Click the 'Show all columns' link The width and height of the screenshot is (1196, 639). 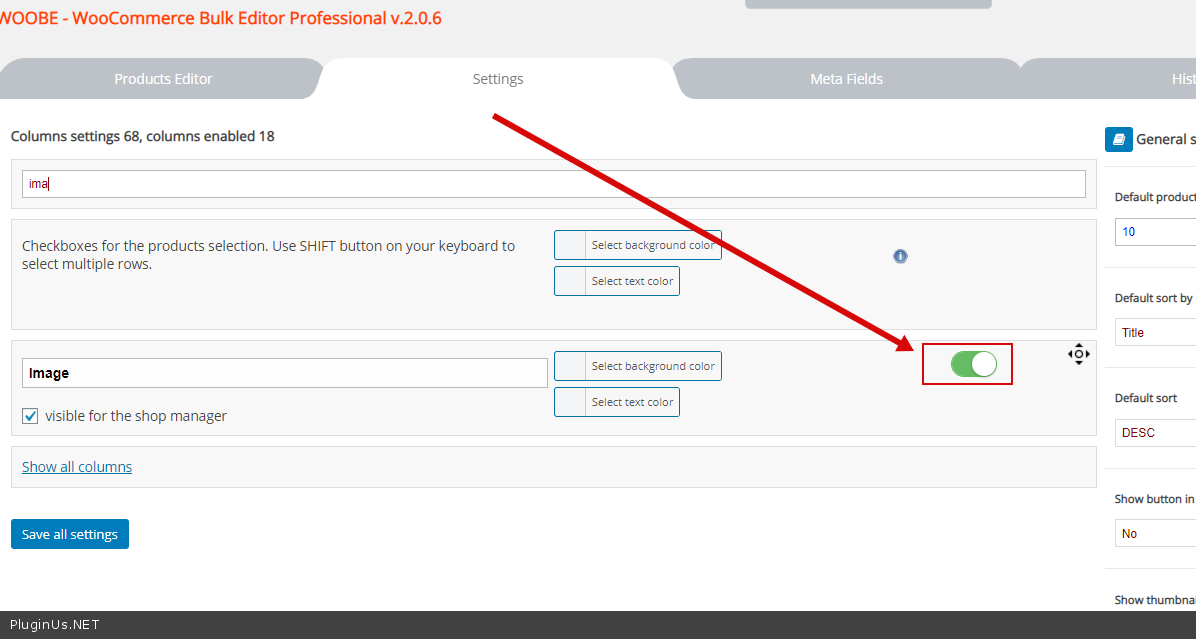77,467
